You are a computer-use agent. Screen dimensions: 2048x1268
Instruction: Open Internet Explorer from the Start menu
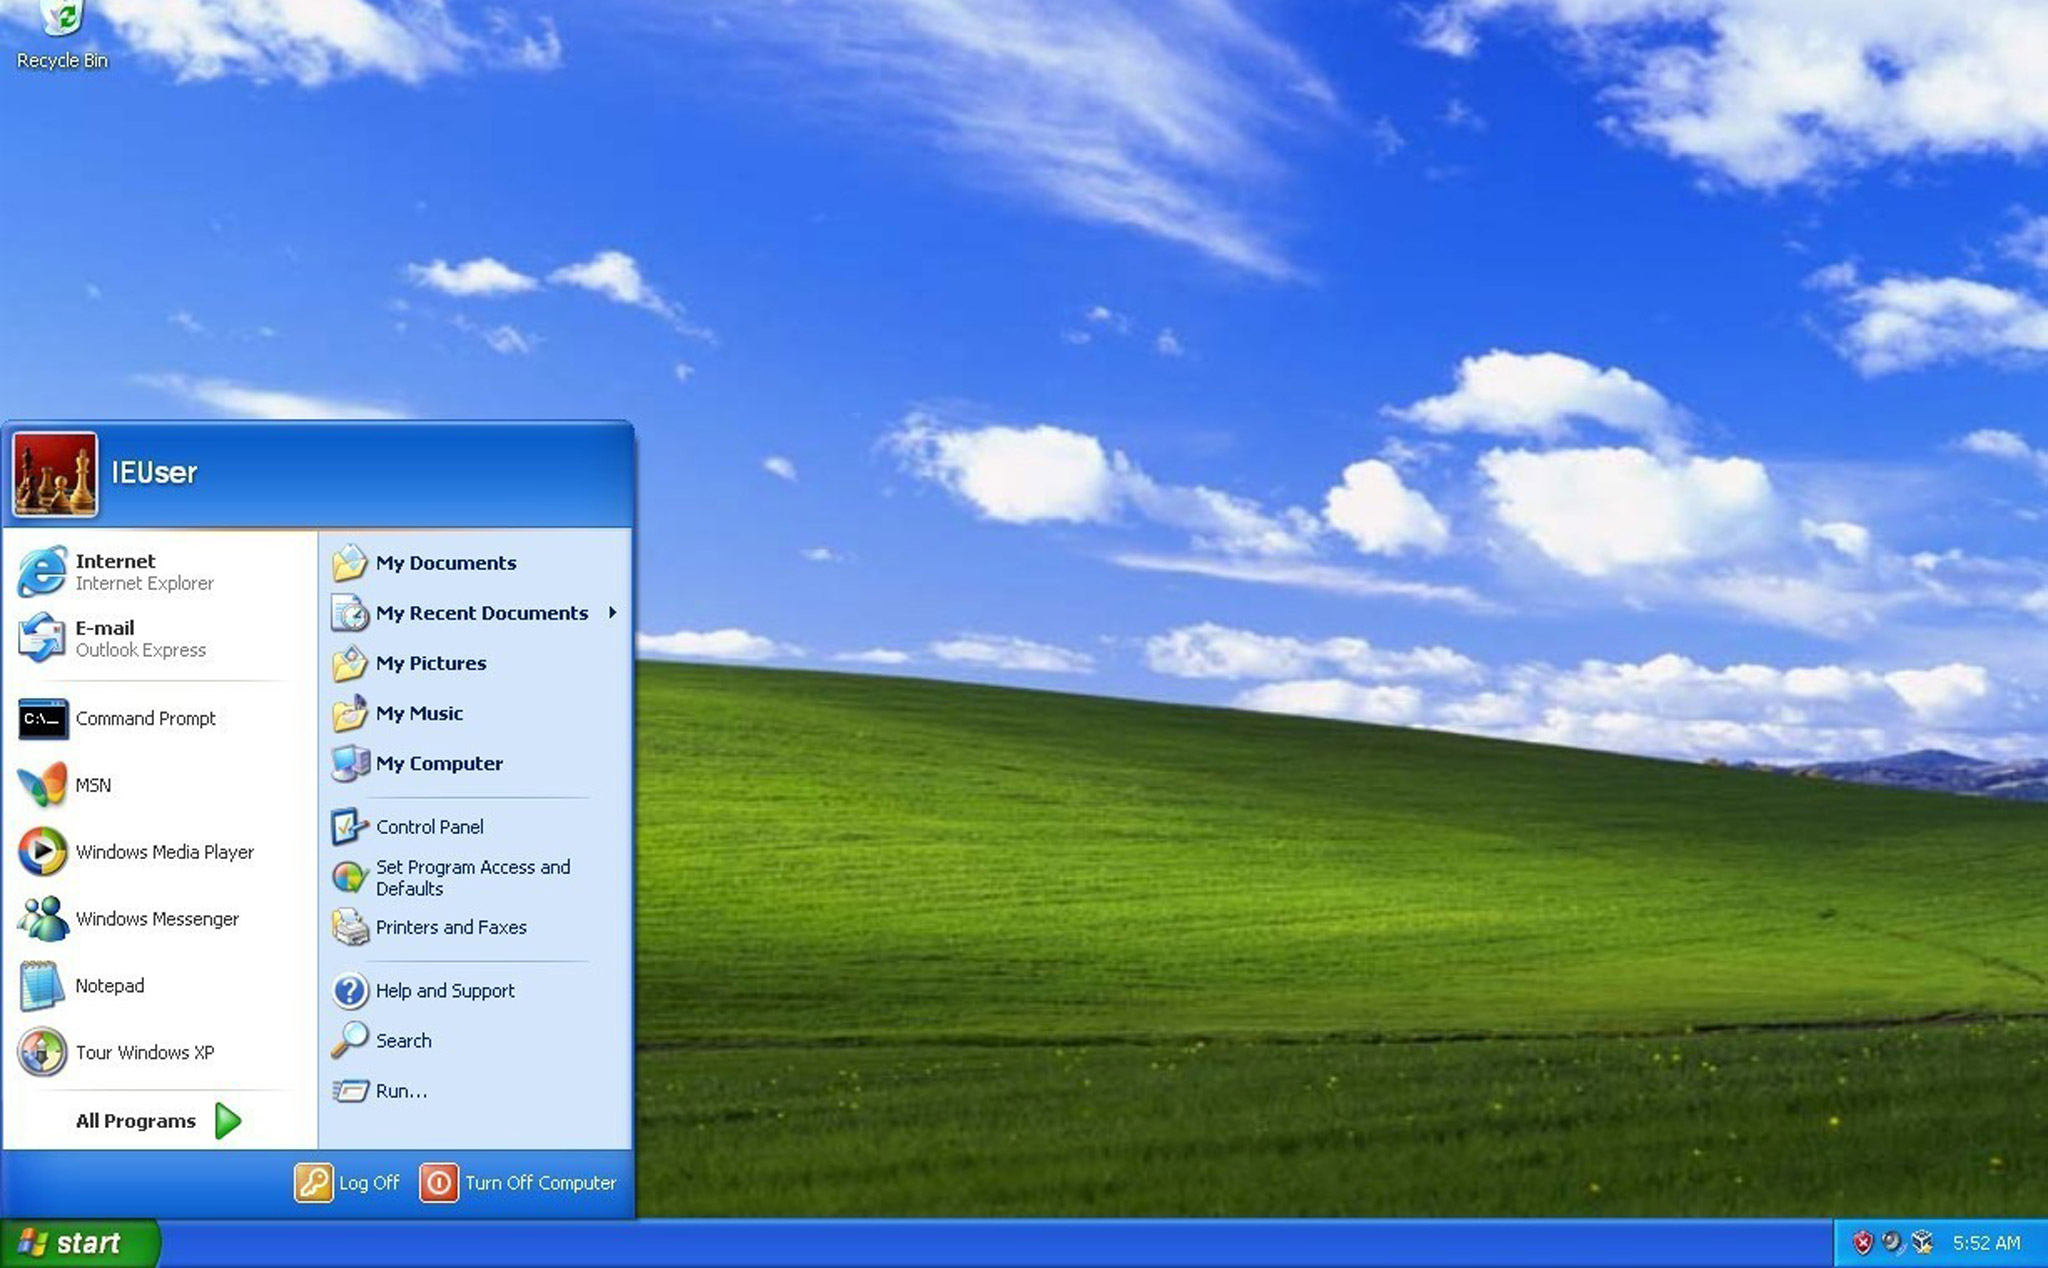tap(115, 571)
